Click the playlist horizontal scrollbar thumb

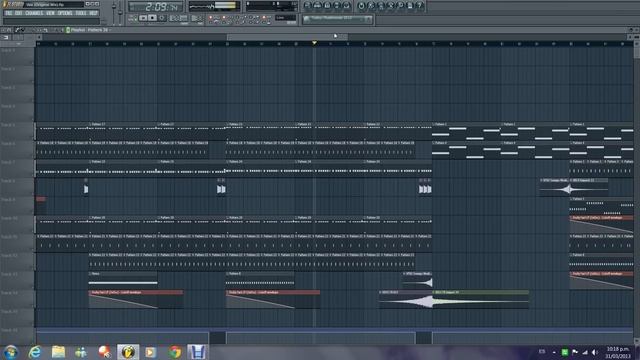point(287,37)
